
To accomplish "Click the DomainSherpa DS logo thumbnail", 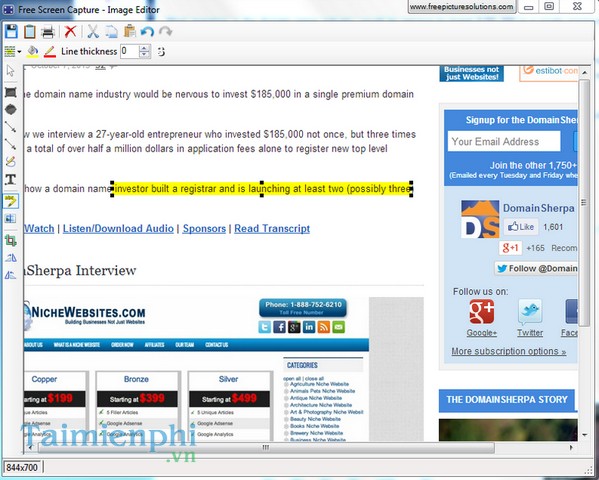I will point(480,219).
